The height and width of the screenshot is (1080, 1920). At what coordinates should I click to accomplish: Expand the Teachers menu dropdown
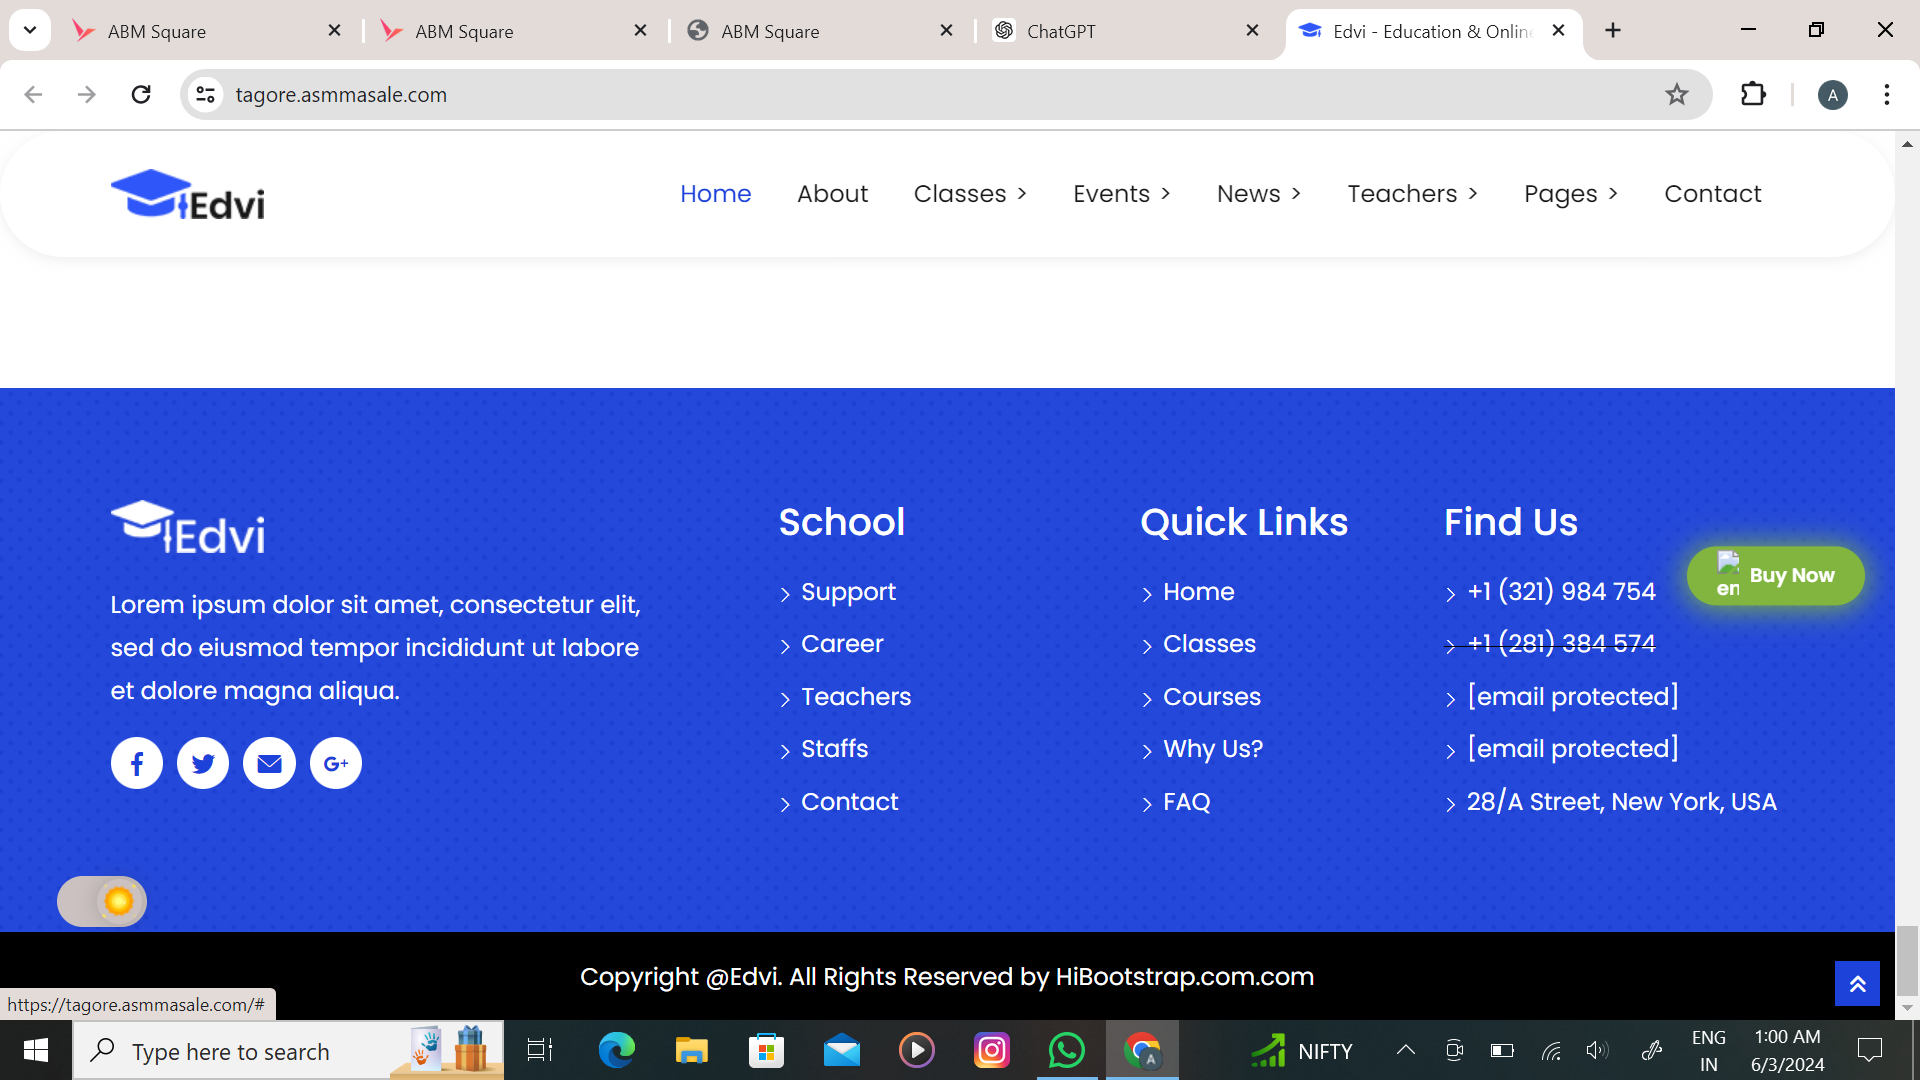pos(1412,194)
